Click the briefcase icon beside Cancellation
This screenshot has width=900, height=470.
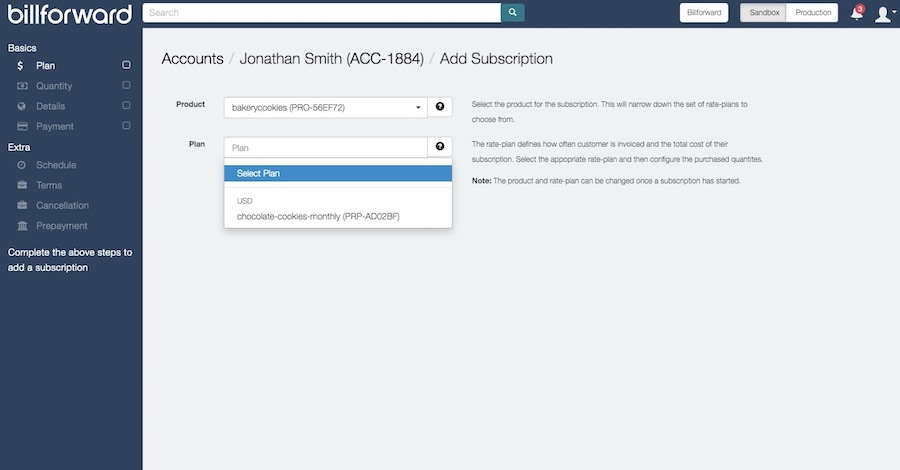click(x=22, y=205)
